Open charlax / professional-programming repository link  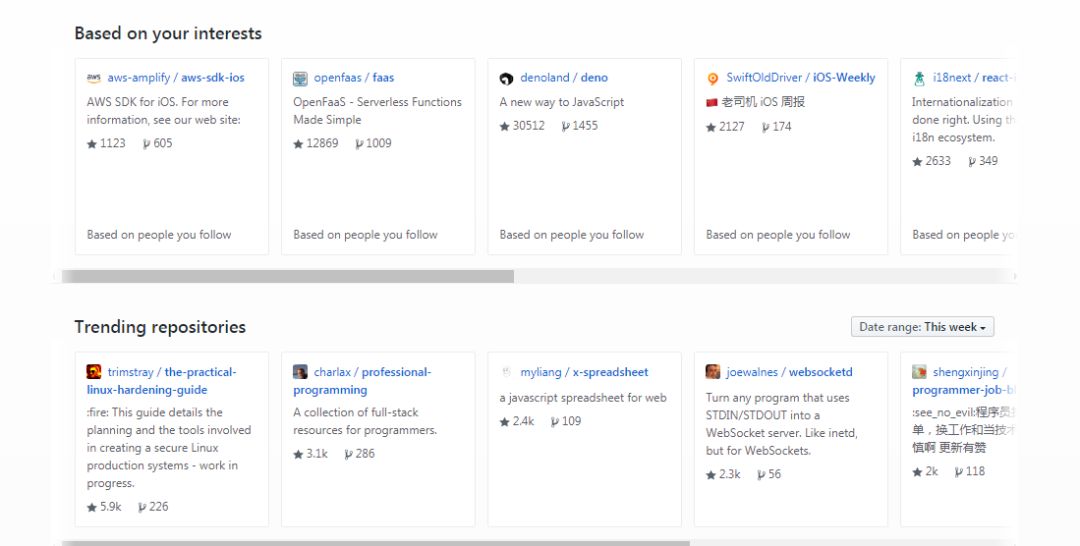[x=362, y=381]
